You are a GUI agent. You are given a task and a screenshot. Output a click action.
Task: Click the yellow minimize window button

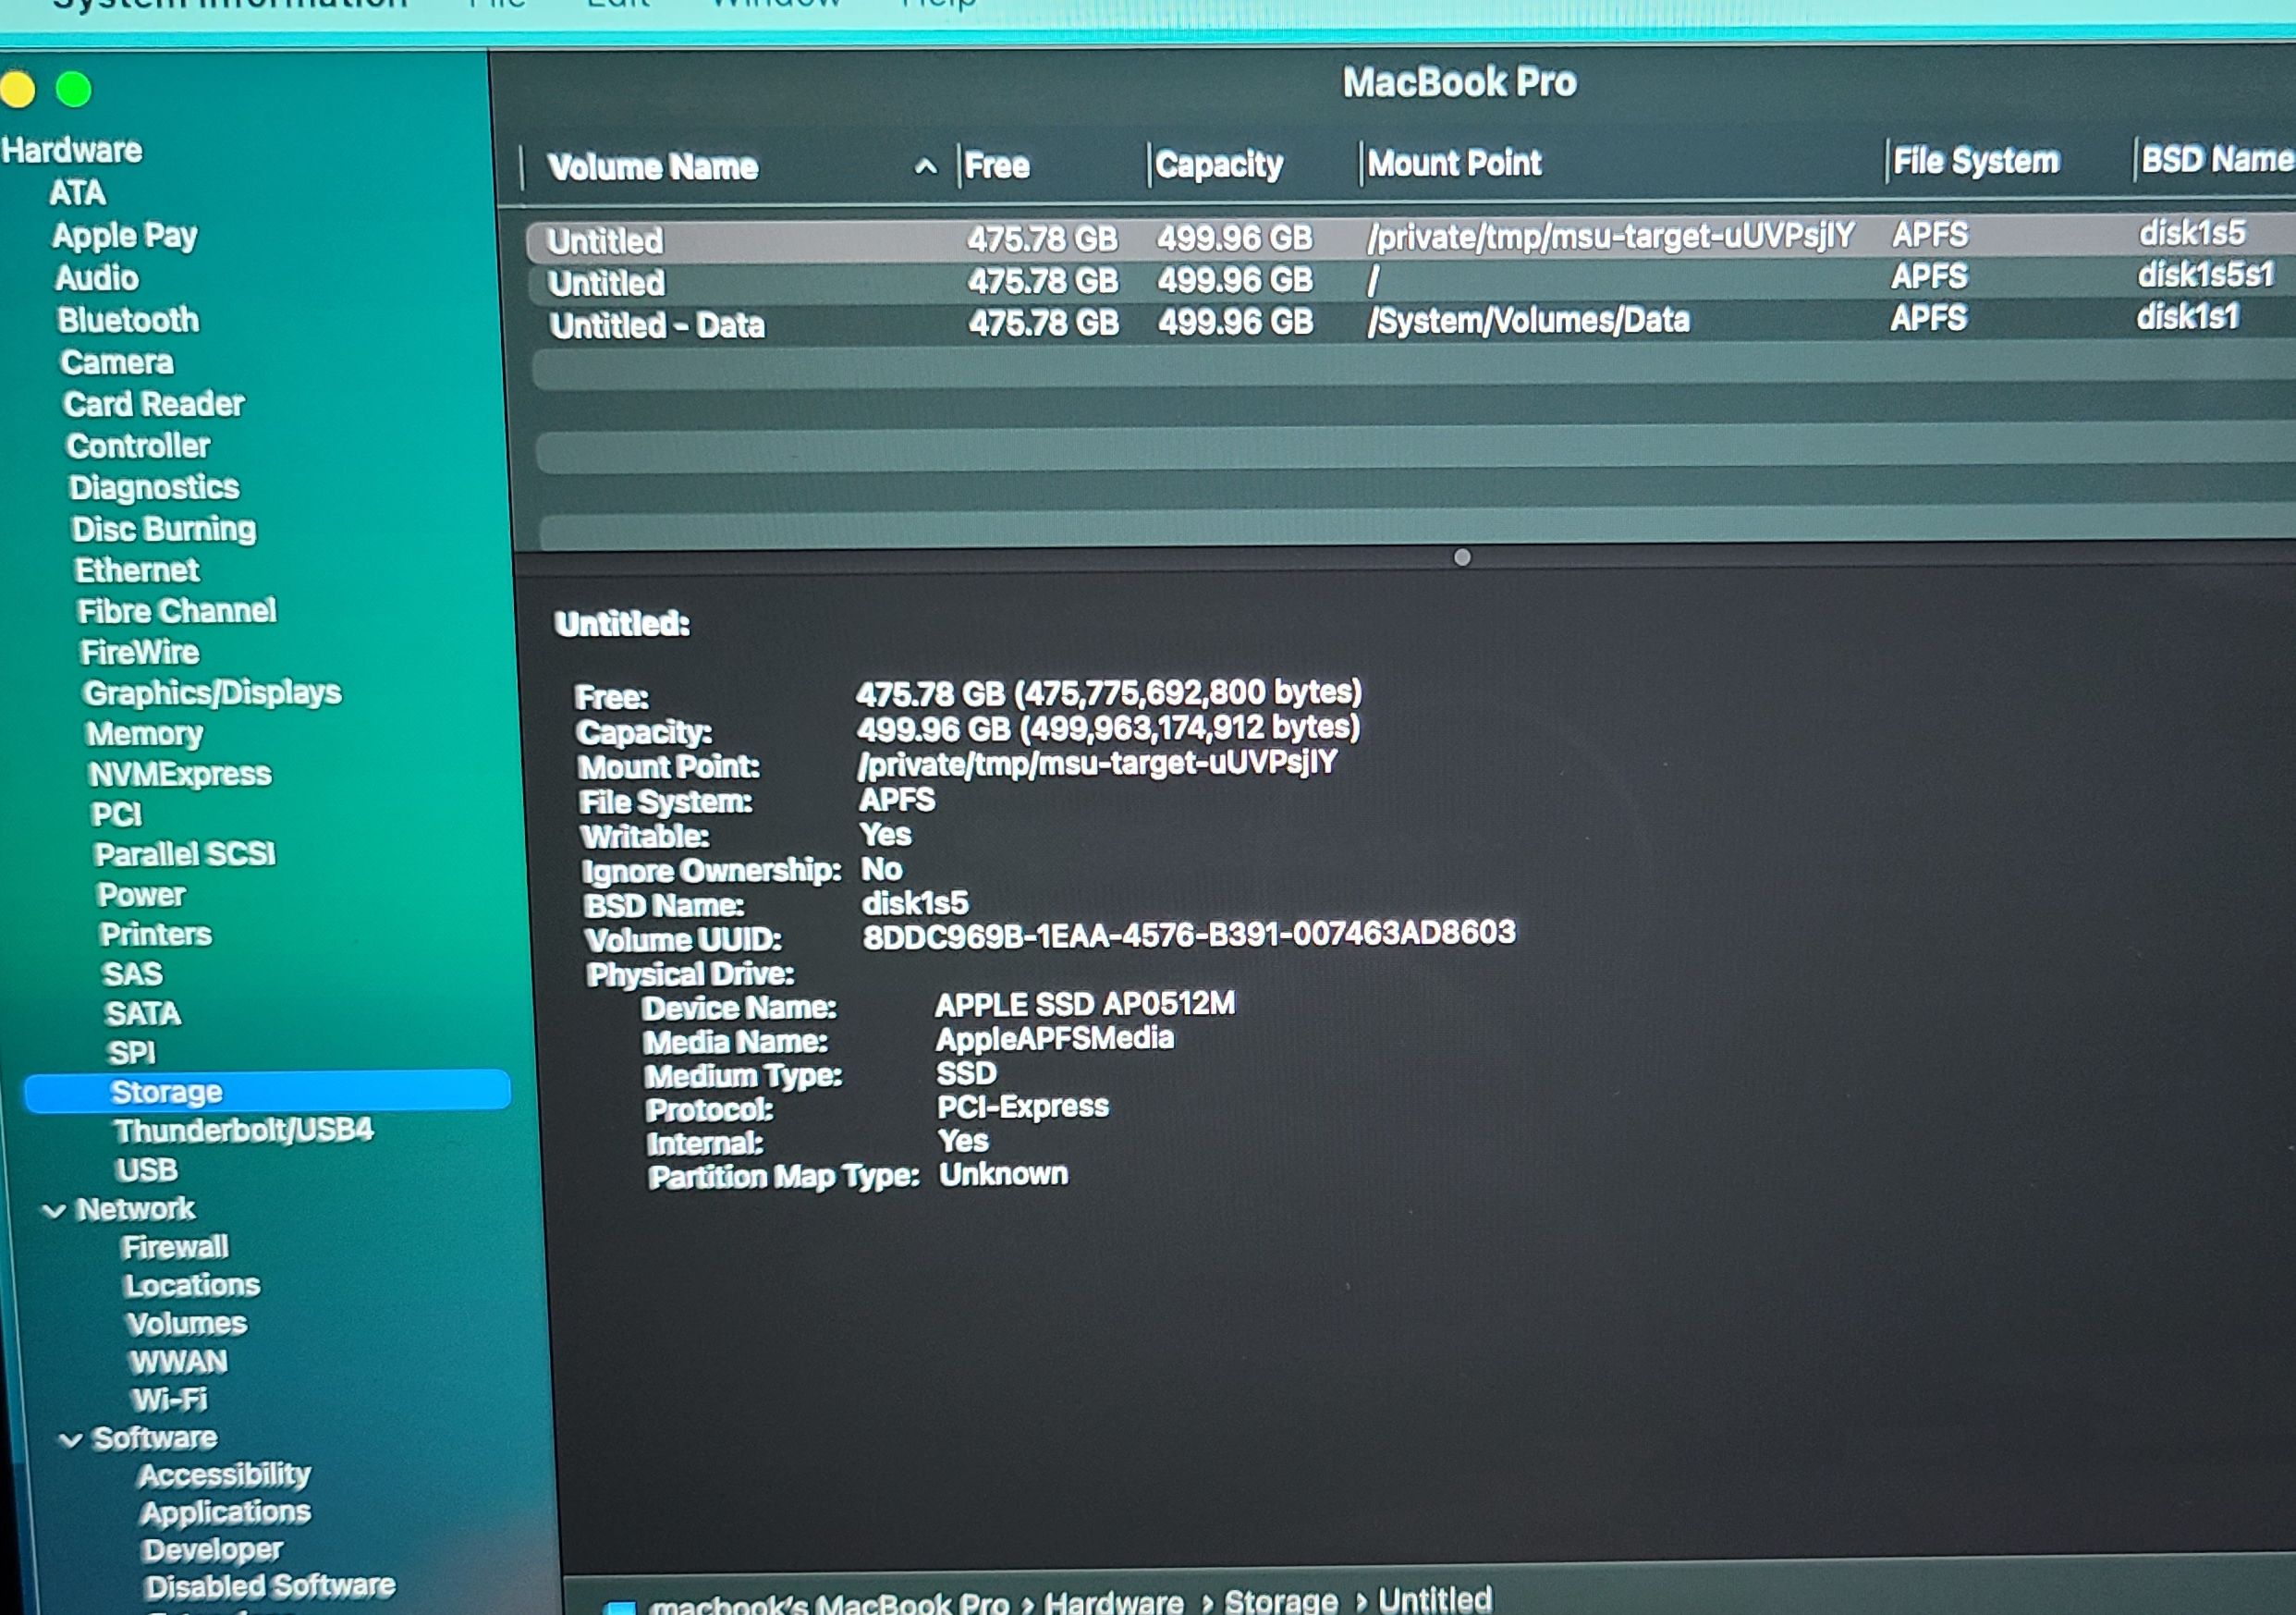click(x=17, y=90)
